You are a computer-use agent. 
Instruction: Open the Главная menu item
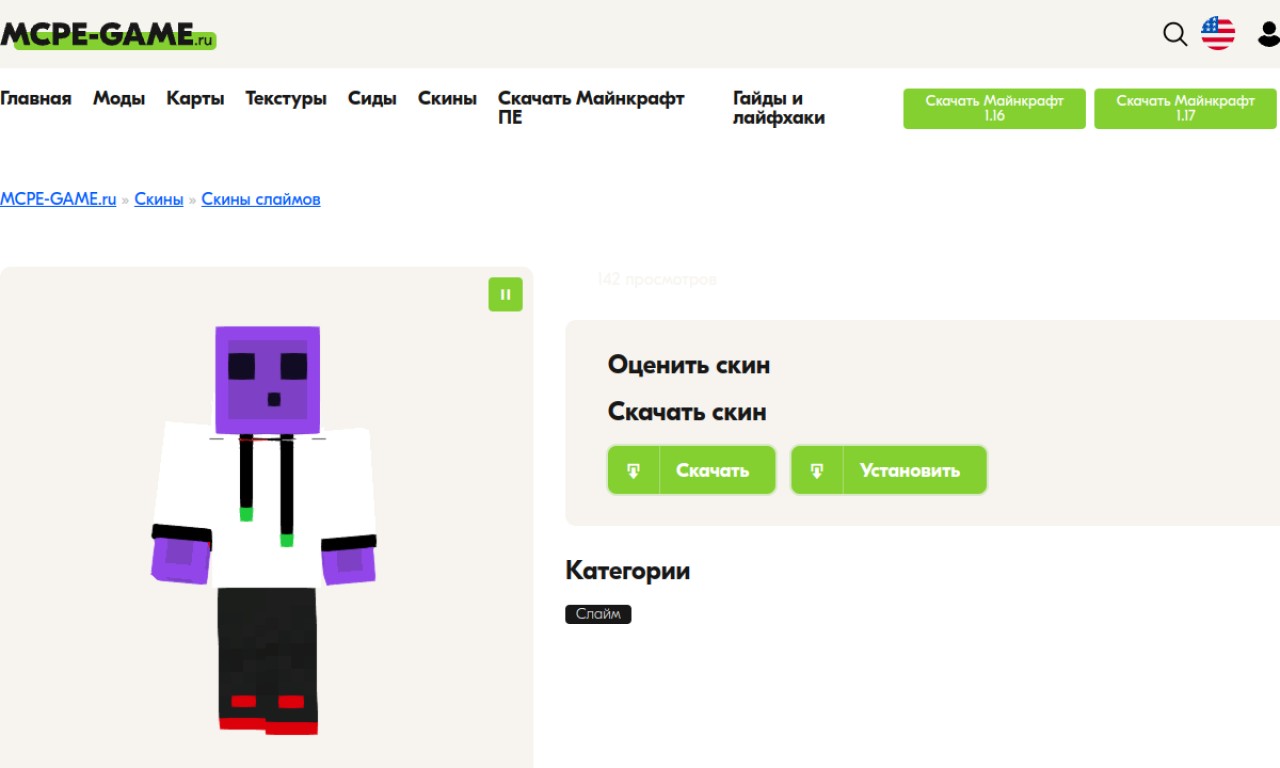(36, 98)
